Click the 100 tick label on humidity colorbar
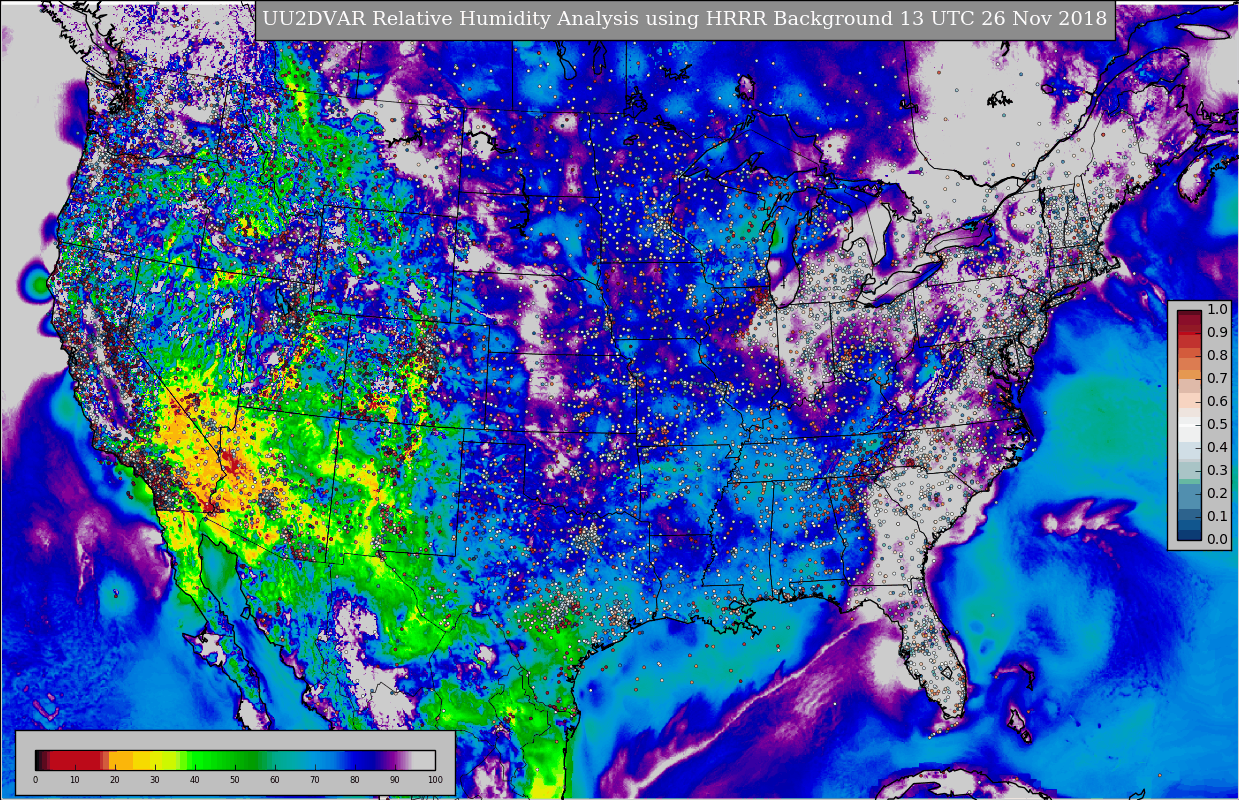This screenshot has height=800, width=1239. [x=435, y=780]
